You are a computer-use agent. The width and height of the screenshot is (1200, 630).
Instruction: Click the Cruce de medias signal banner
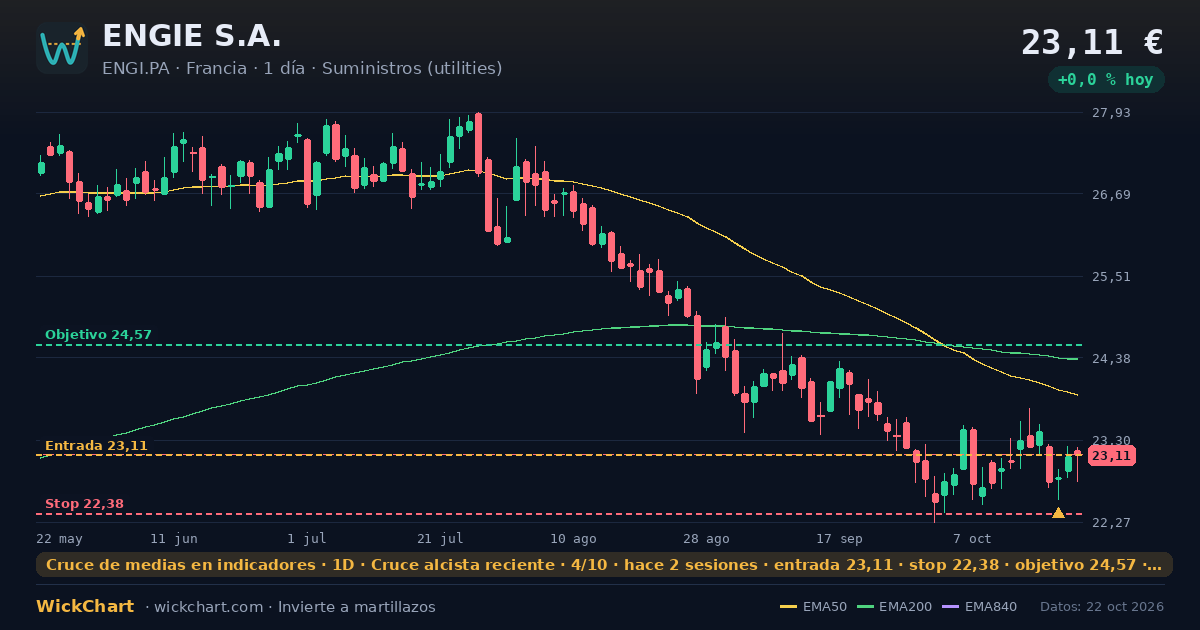click(604, 565)
